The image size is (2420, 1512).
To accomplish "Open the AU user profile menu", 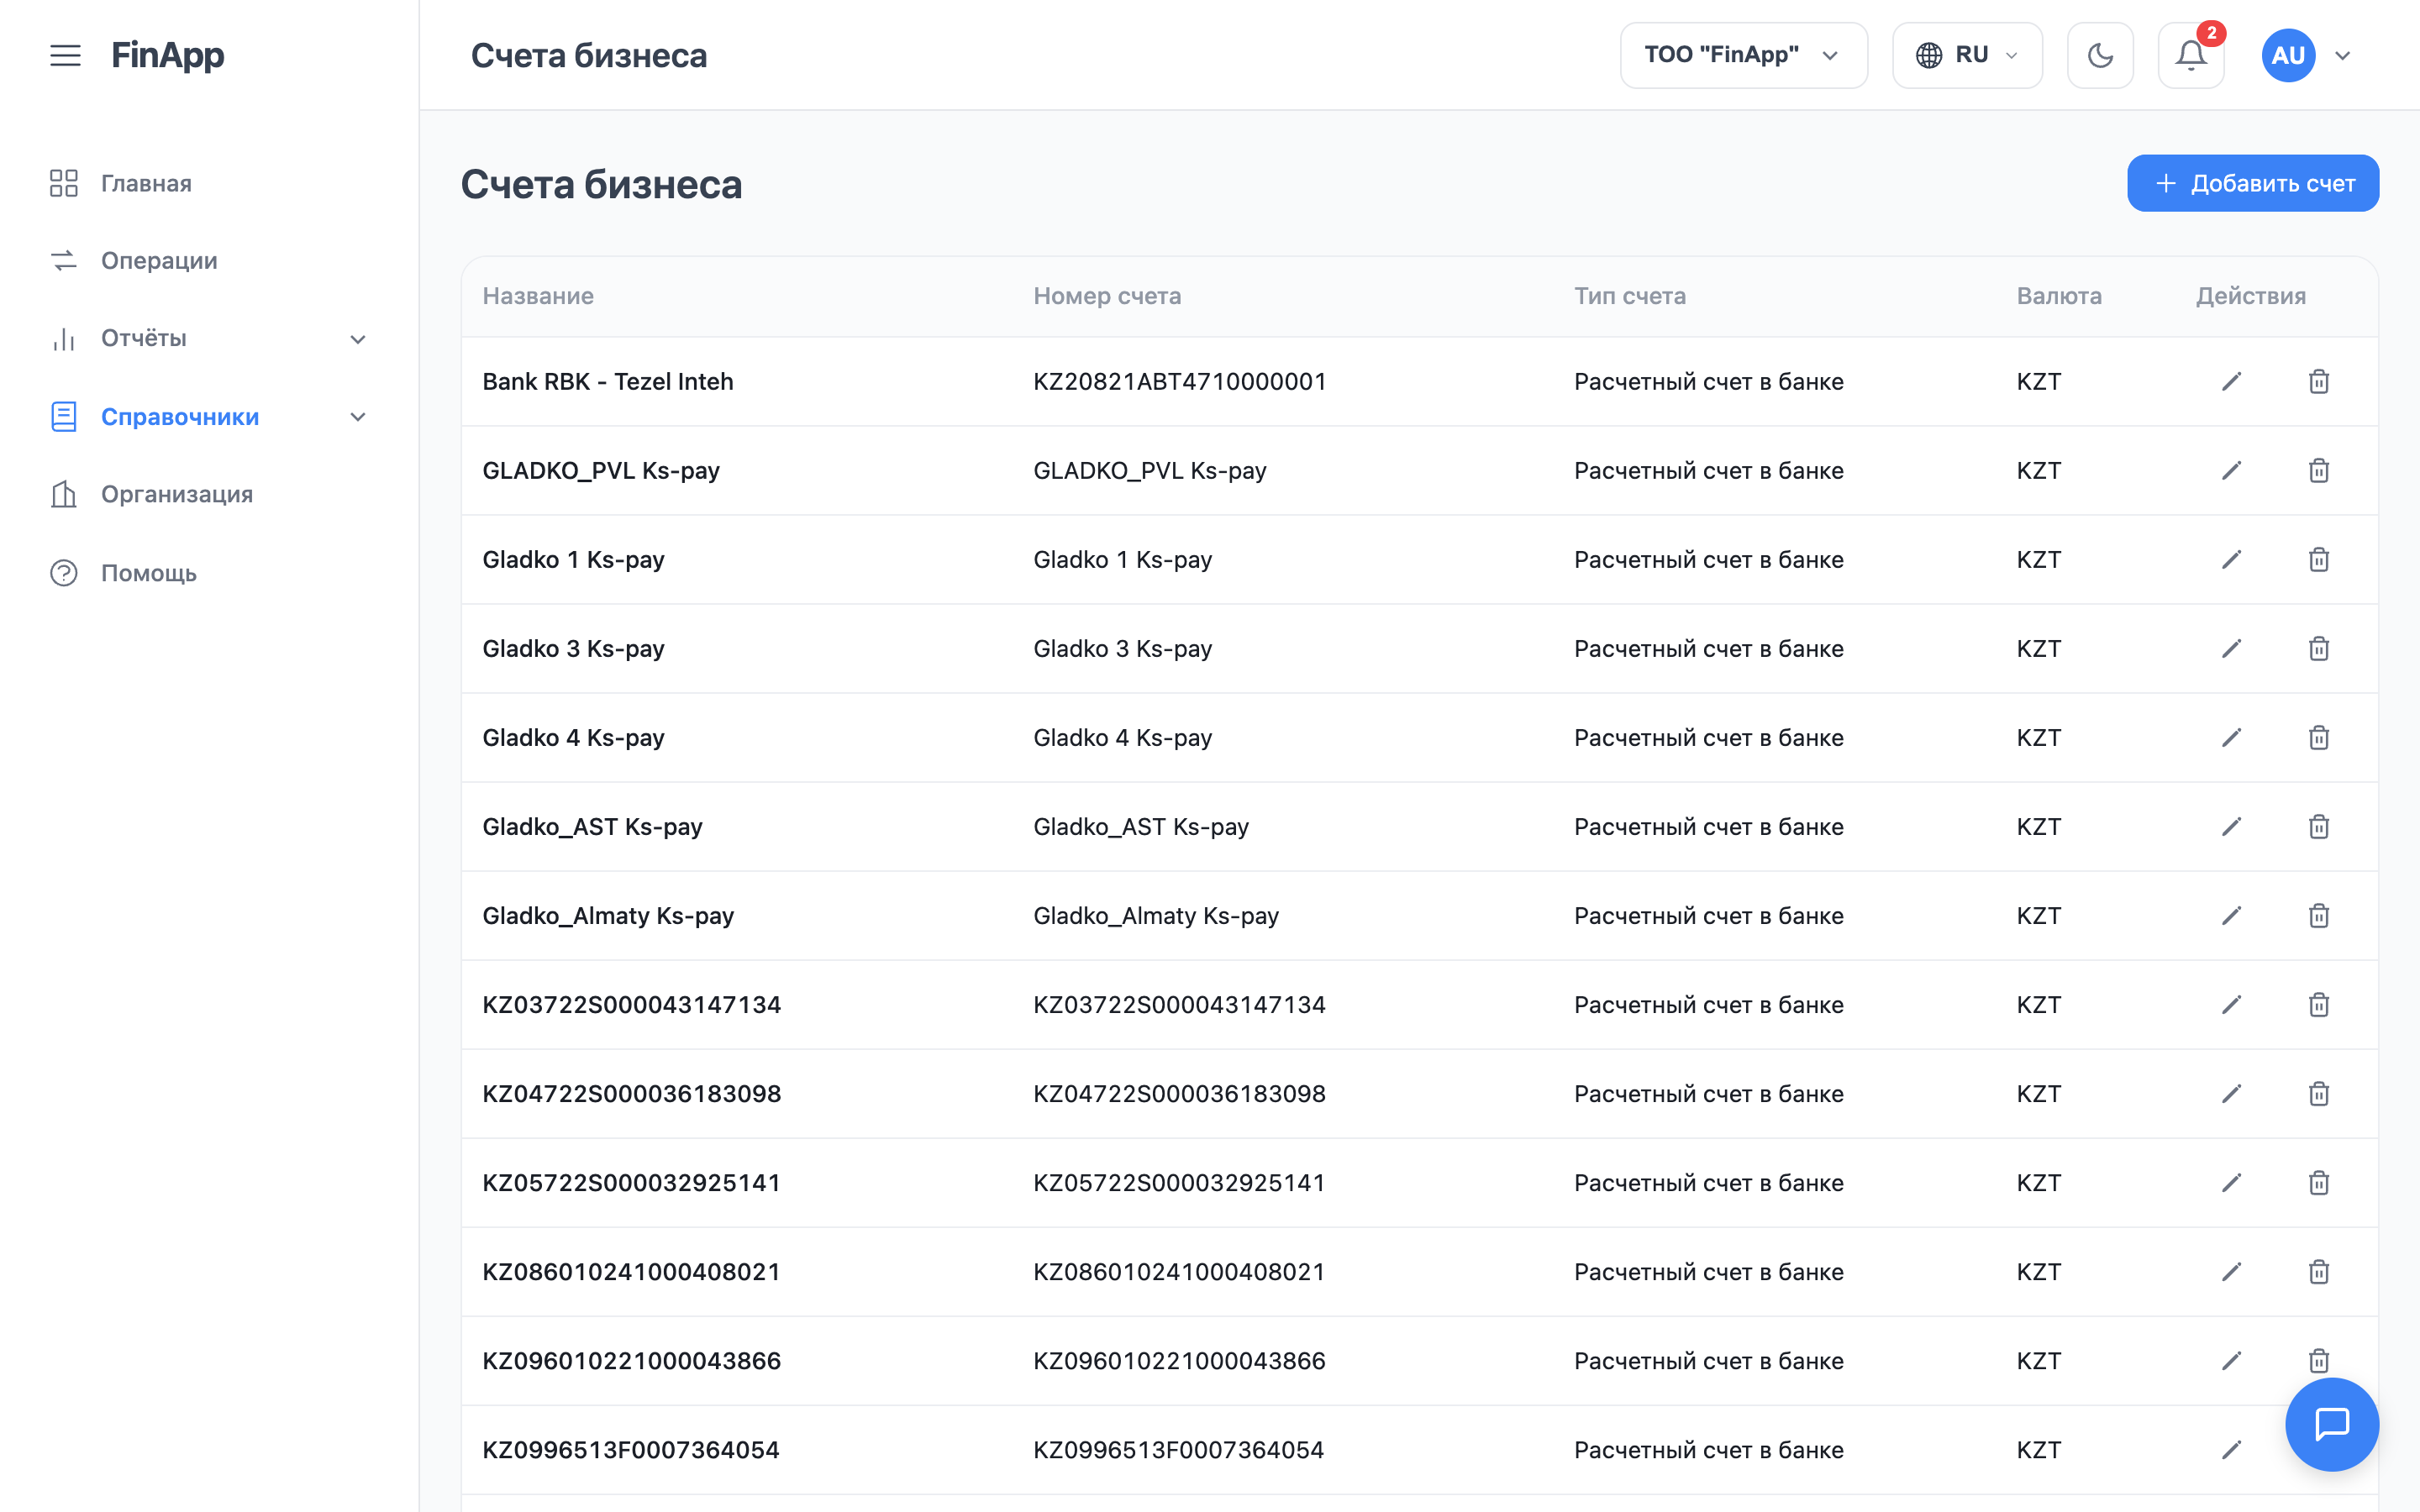I will click(x=2305, y=55).
